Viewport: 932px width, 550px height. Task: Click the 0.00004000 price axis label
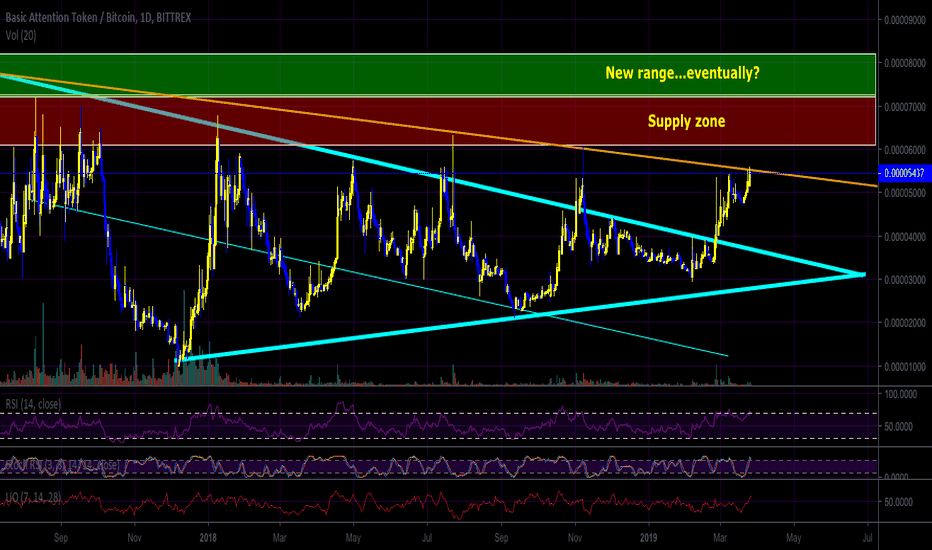[x=905, y=237]
